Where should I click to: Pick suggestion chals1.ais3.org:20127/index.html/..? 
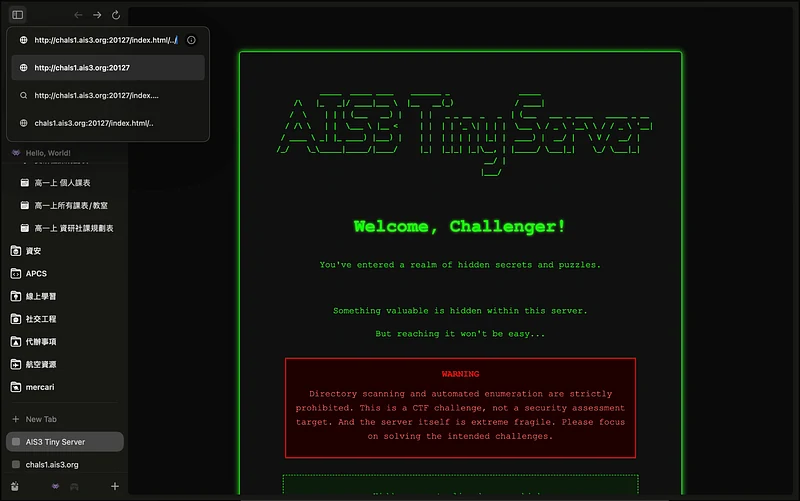click(x=108, y=123)
